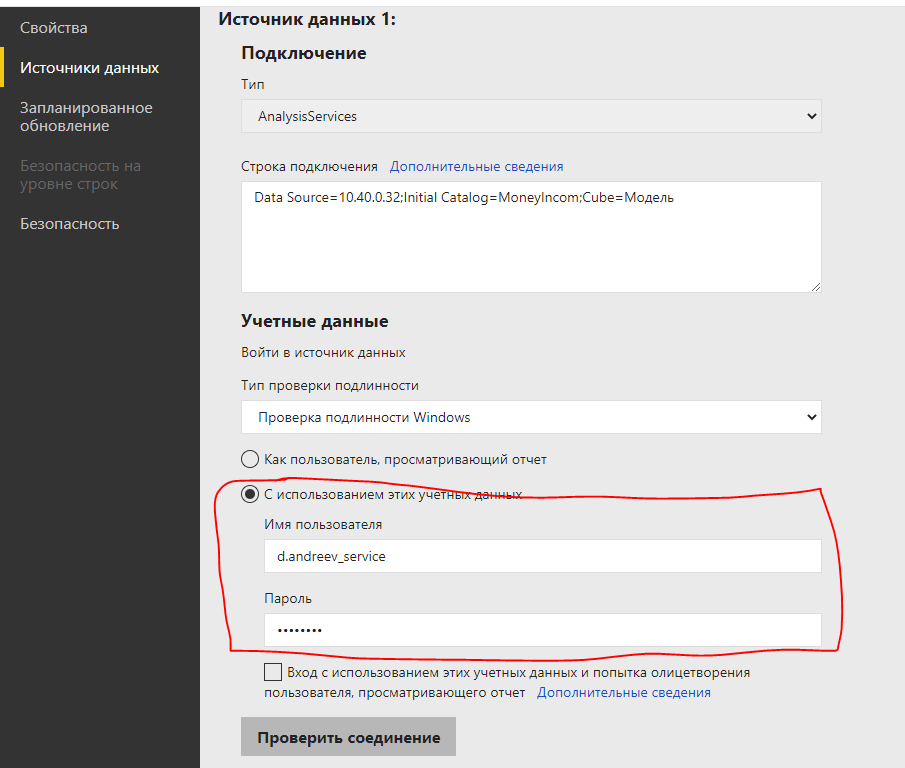Open Дополнительные сведения link near connection string
The height and width of the screenshot is (768, 905).
point(476,167)
